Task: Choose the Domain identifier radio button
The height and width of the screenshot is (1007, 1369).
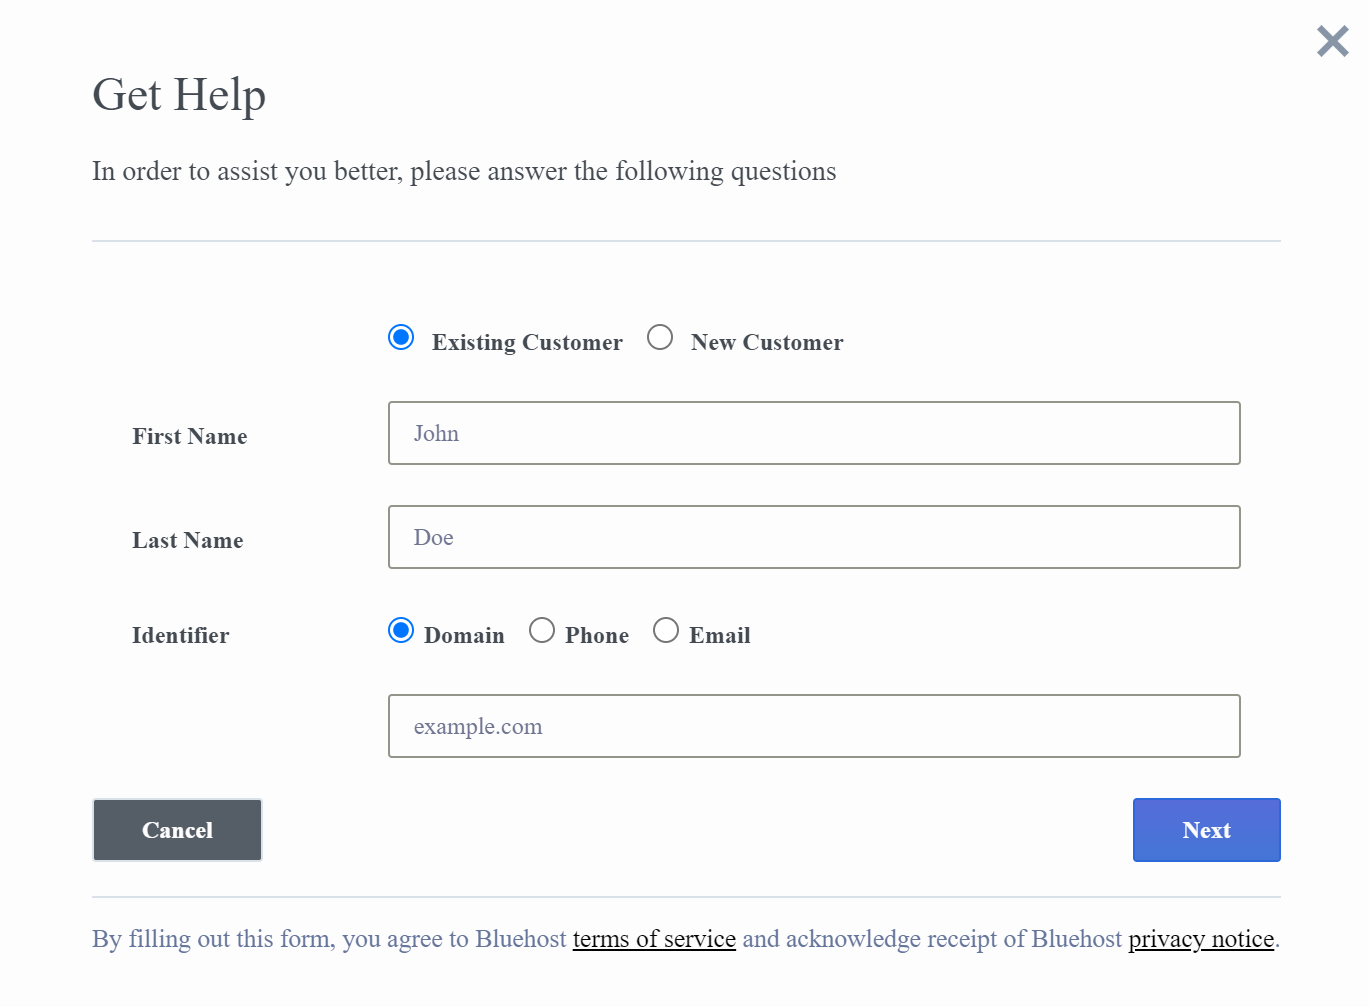Action: [x=401, y=631]
